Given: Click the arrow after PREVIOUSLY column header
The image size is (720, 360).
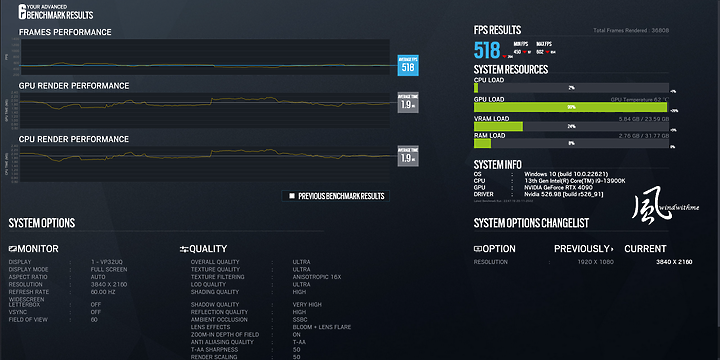Looking at the screenshot, I should click(x=612, y=249).
